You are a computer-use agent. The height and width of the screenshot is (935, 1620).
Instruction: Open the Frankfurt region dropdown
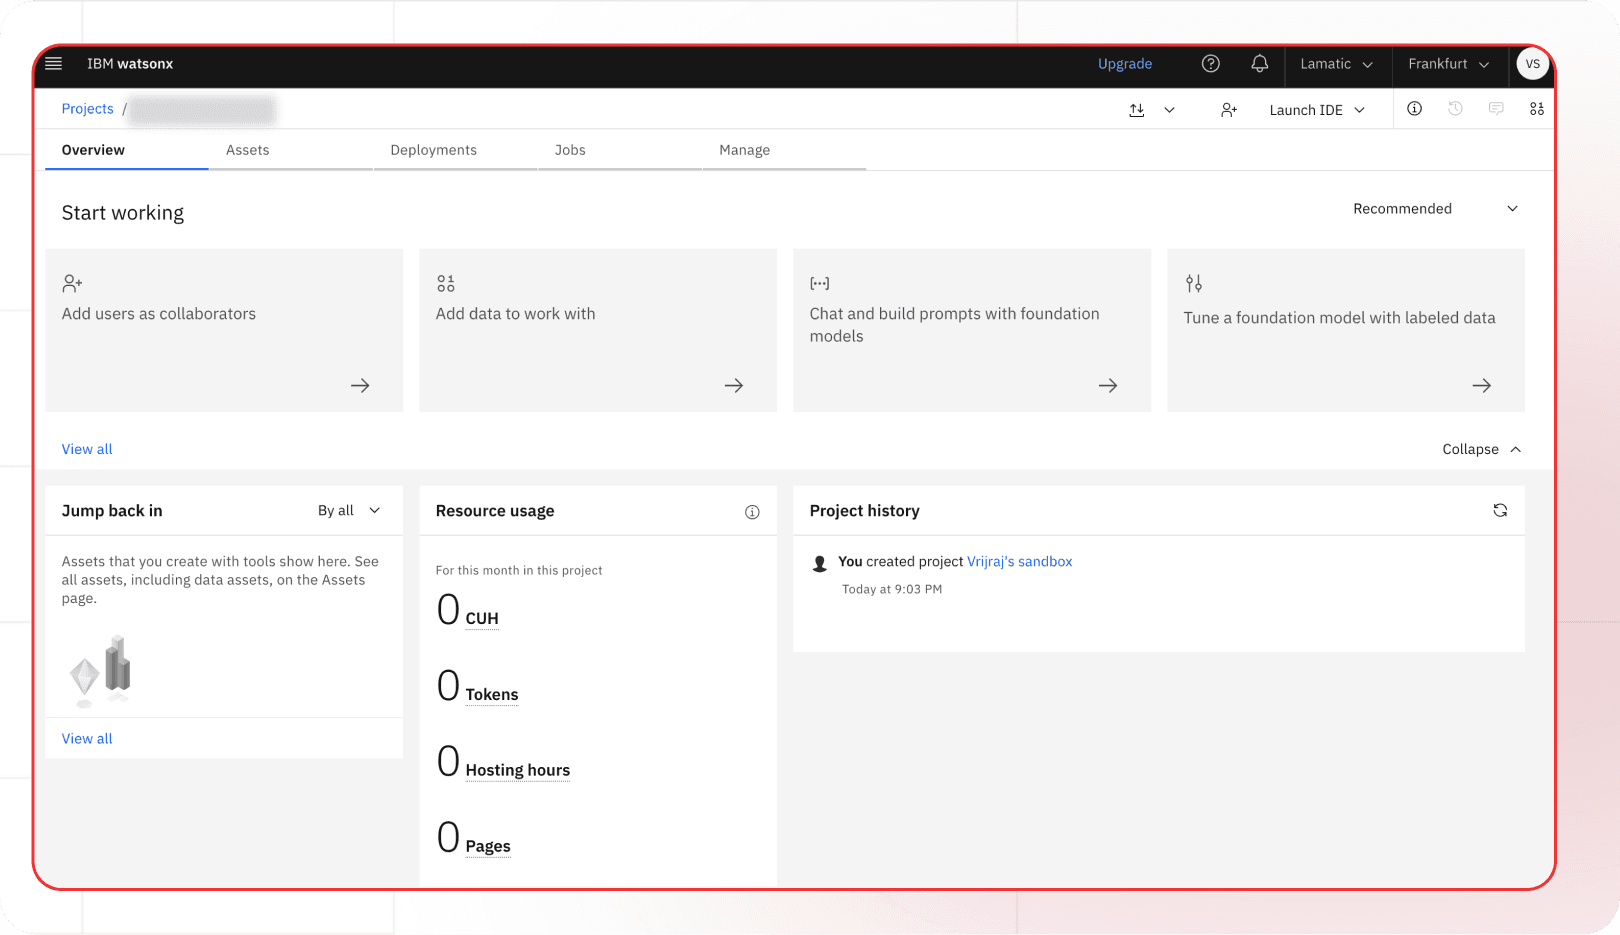pos(1448,64)
